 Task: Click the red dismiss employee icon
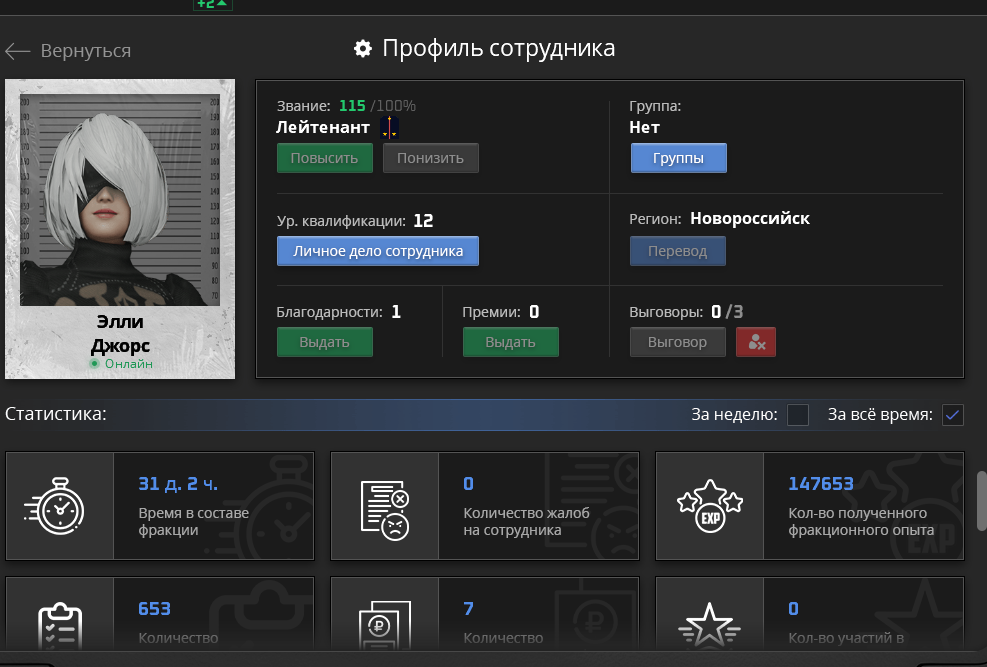[x=756, y=341]
